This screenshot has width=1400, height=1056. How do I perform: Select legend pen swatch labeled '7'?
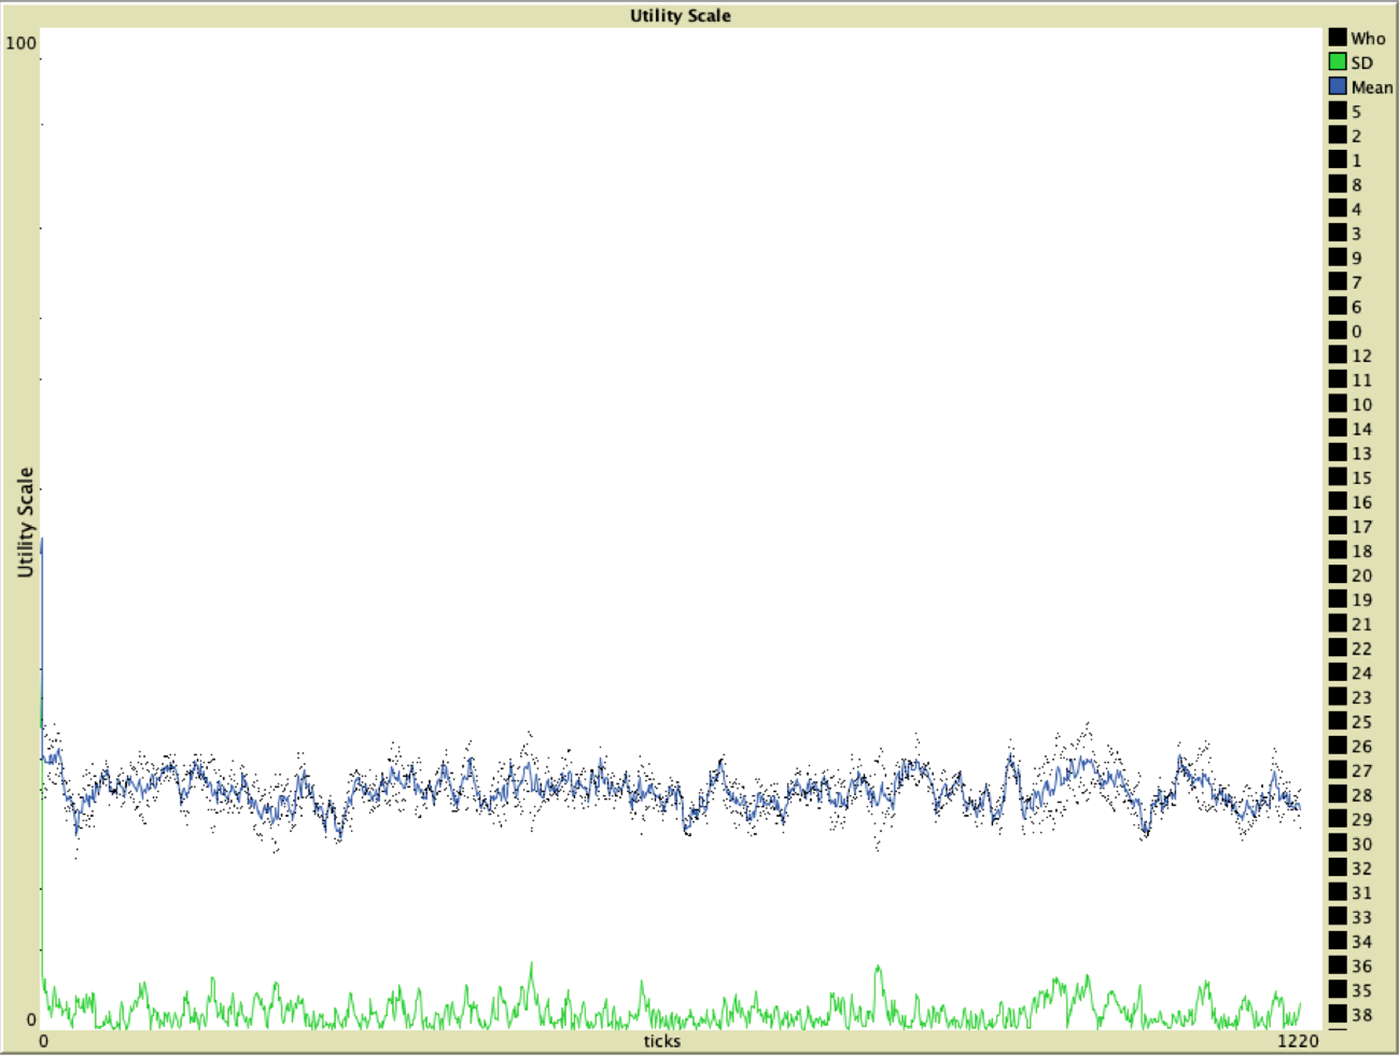click(x=1337, y=281)
